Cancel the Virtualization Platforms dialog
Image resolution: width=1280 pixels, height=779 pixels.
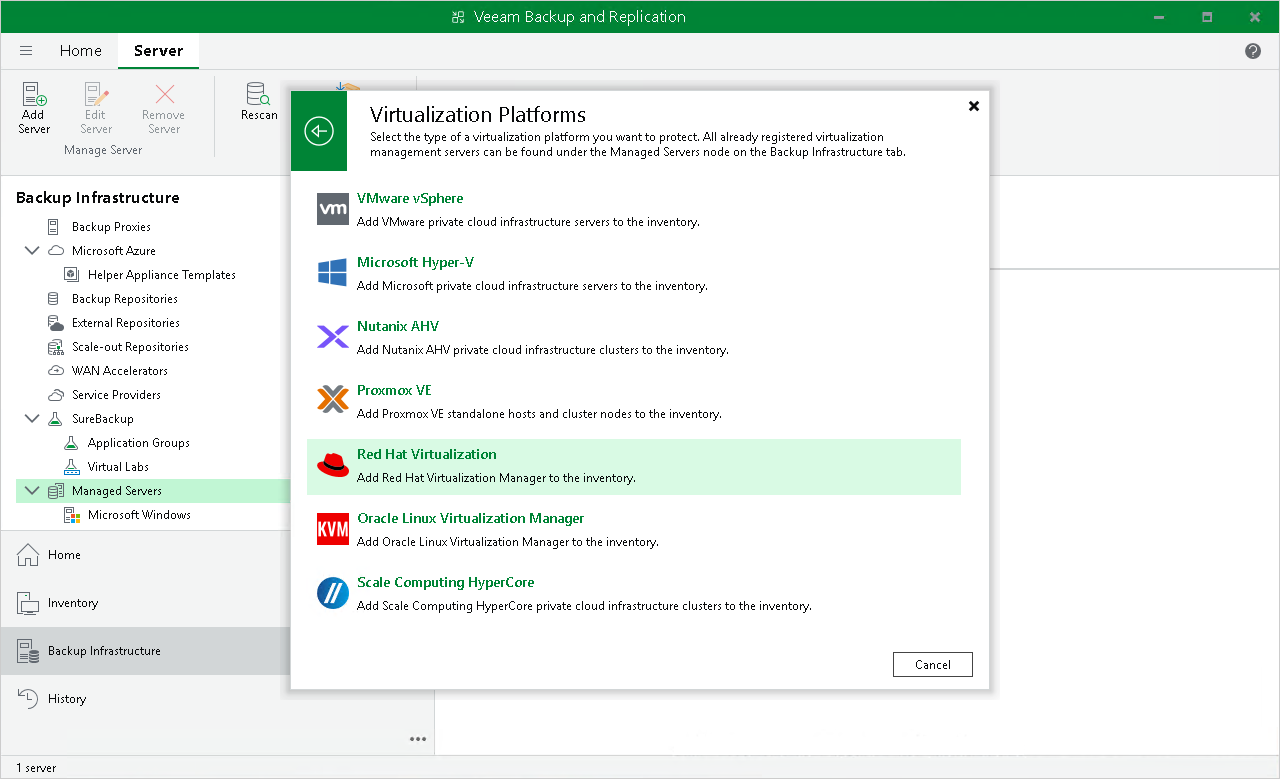932,665
